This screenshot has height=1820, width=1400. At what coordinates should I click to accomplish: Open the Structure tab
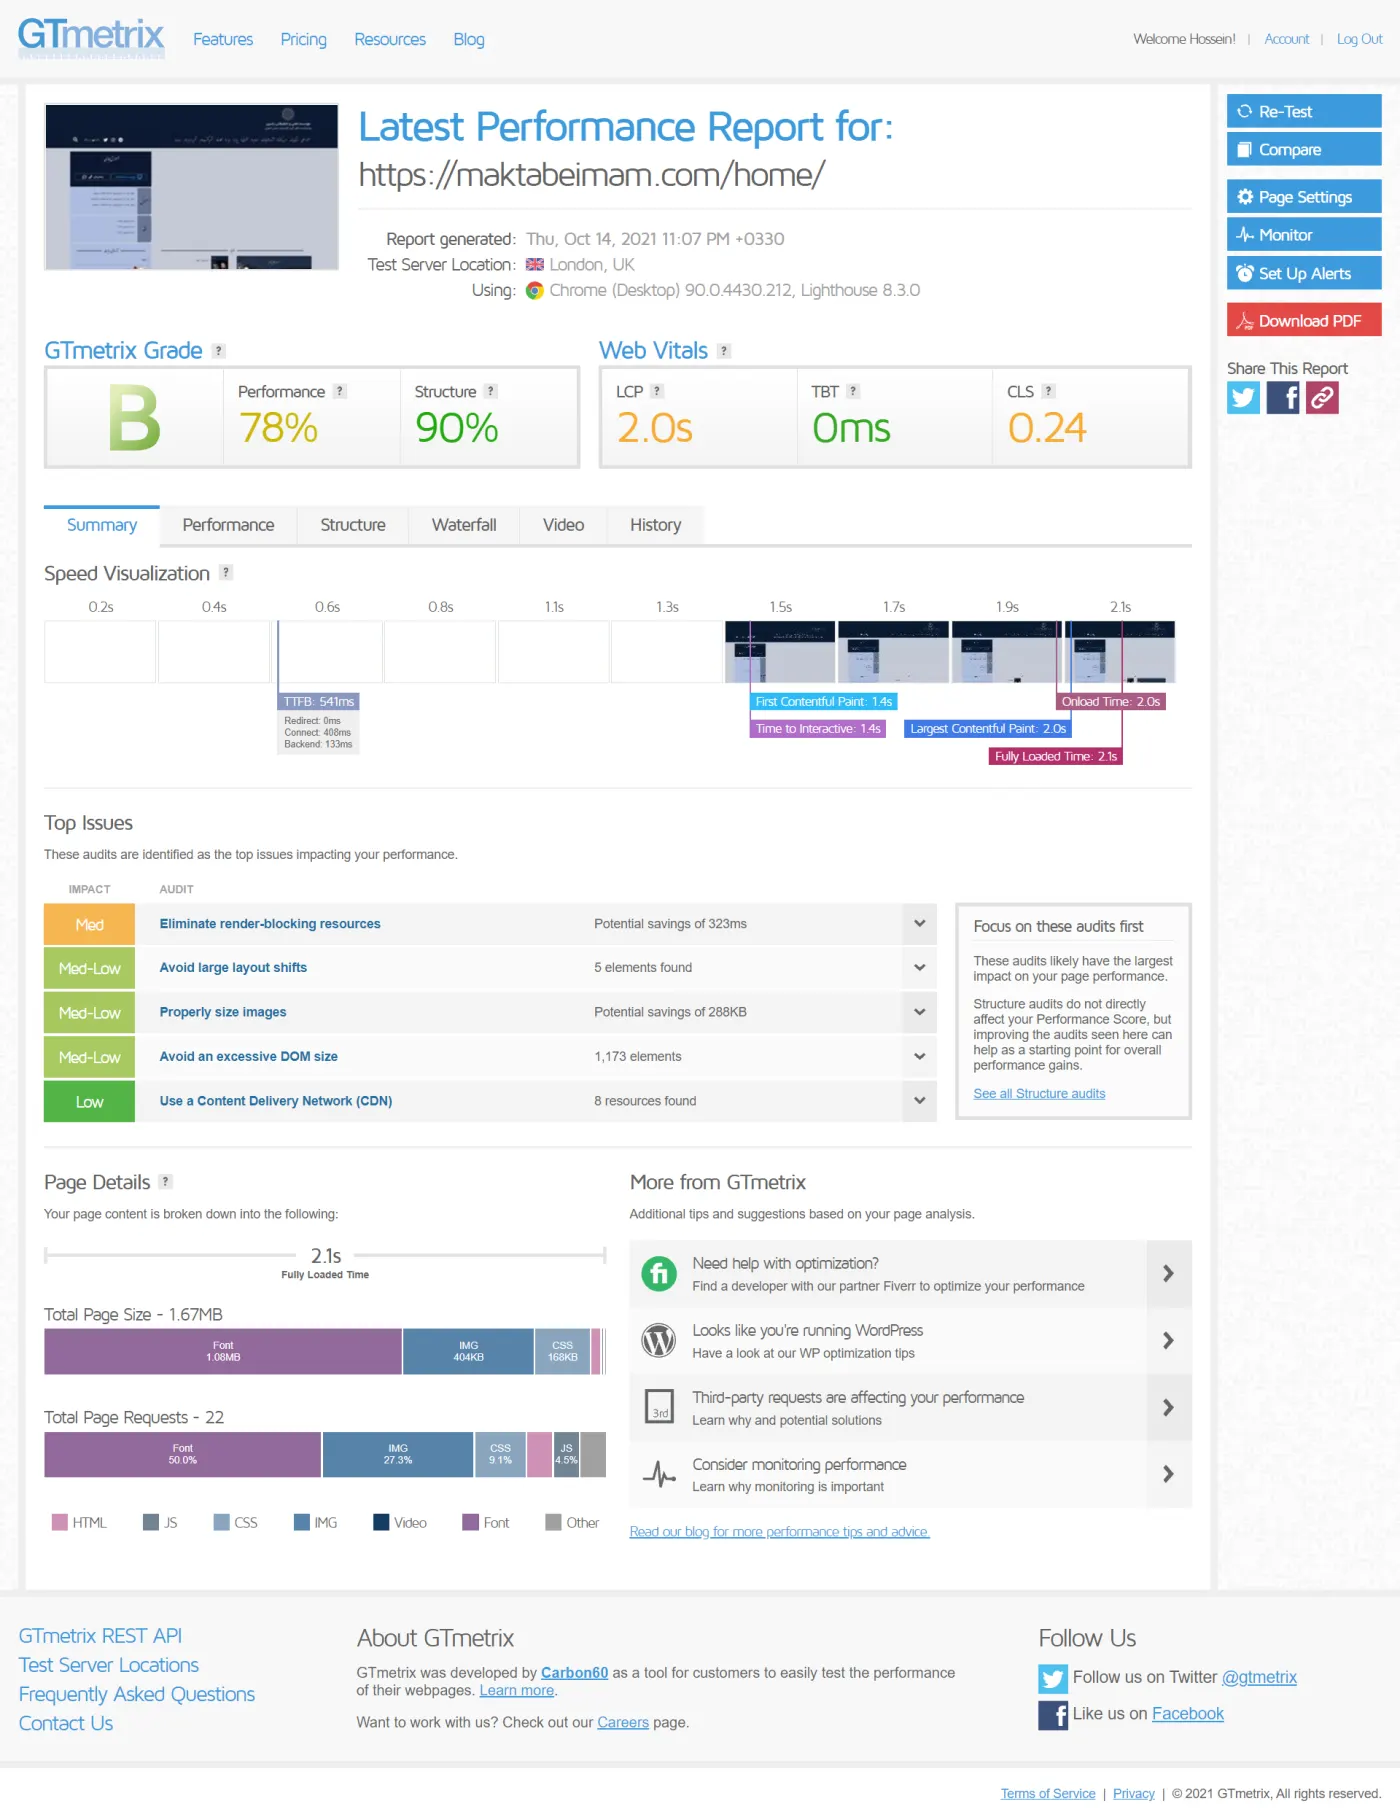353,525
